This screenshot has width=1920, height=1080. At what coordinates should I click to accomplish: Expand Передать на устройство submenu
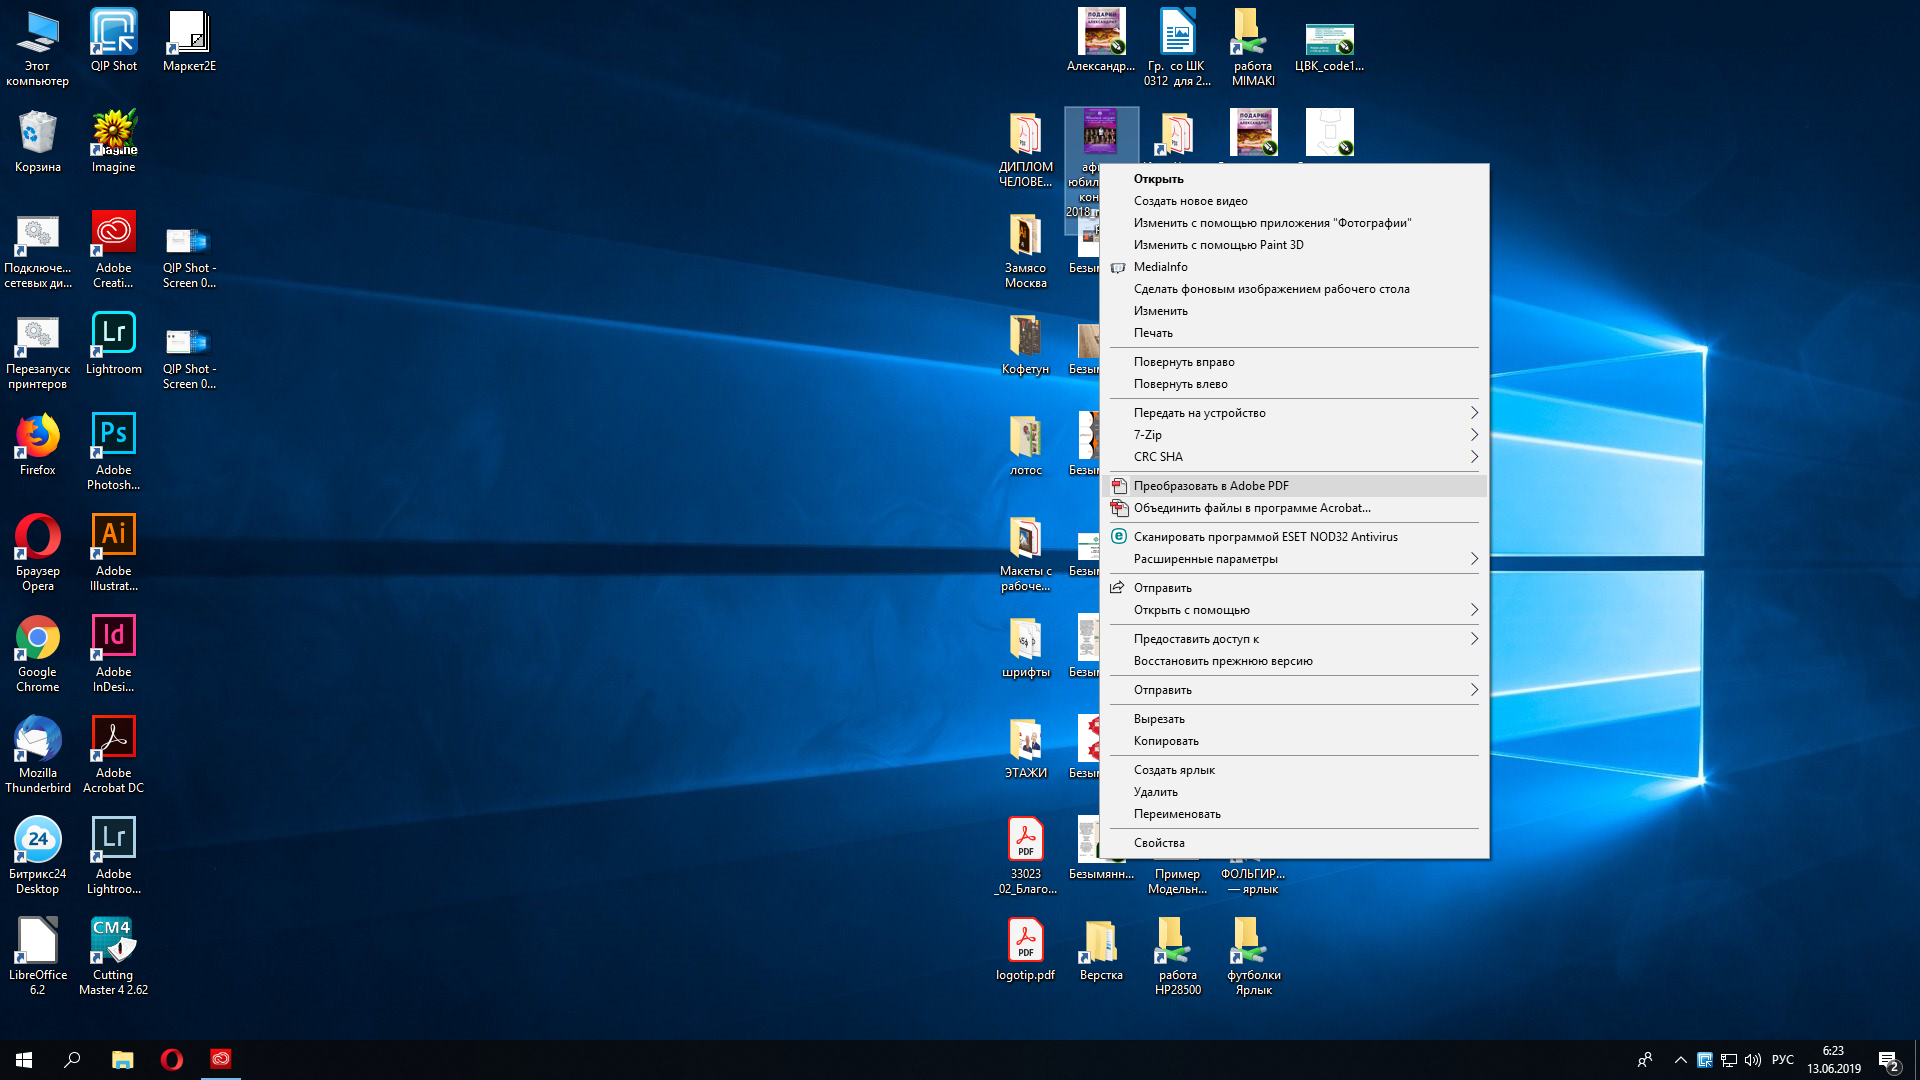tap(1294, 413)
